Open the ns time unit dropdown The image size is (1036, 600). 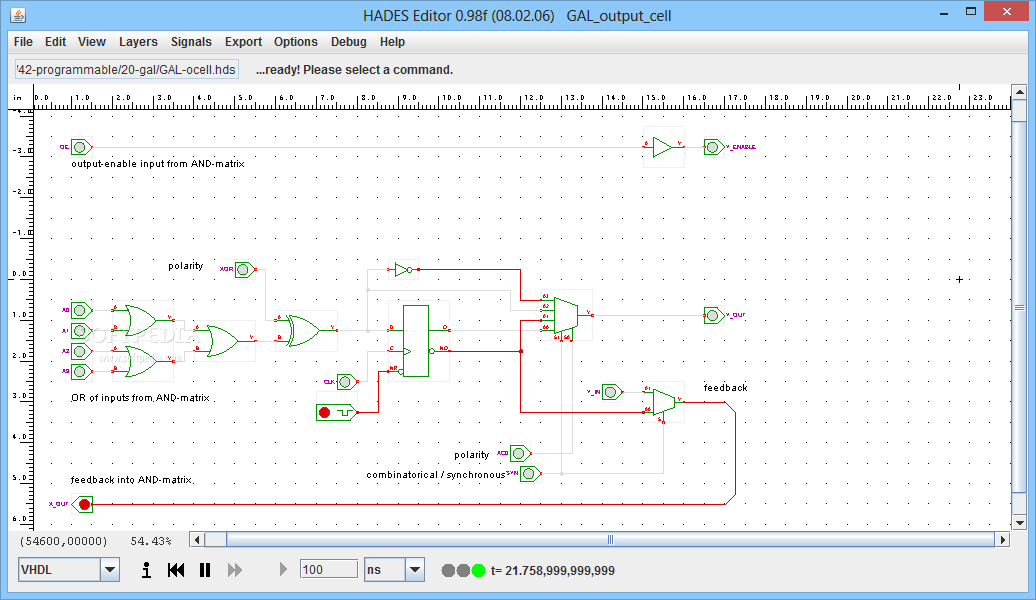[415, 570]
